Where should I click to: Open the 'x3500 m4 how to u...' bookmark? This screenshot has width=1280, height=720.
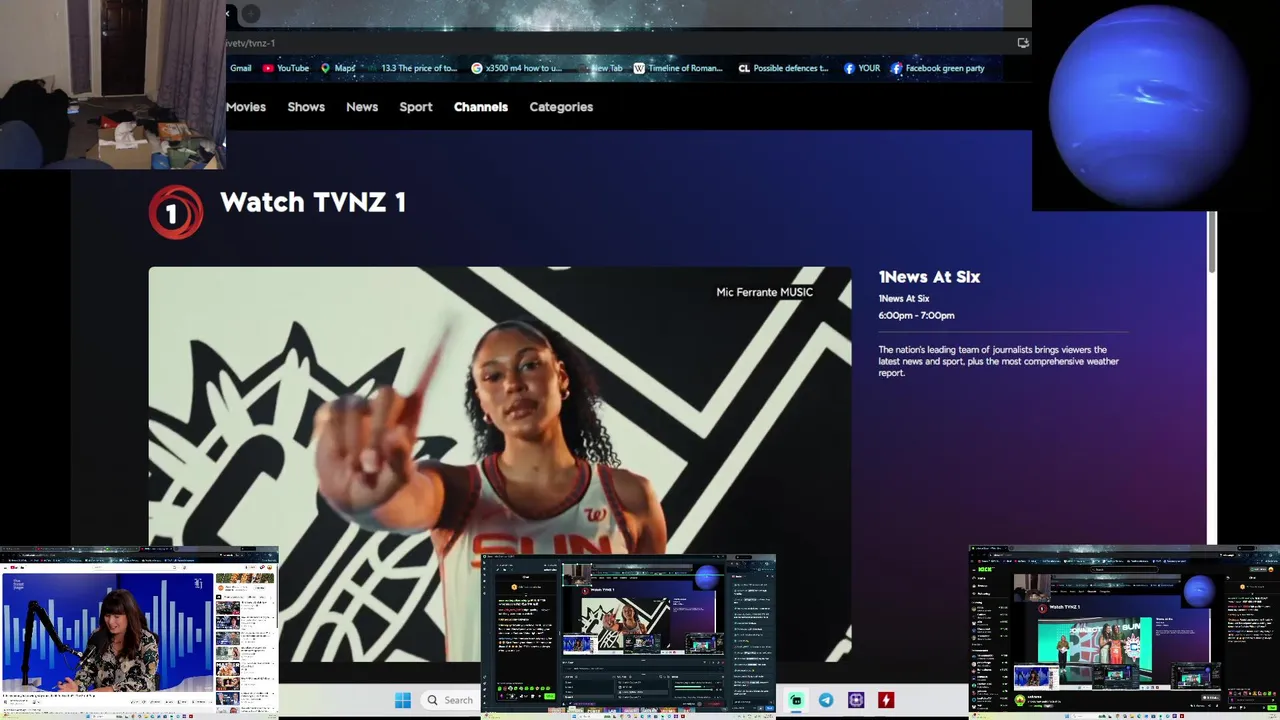click(x=516, y=68)
